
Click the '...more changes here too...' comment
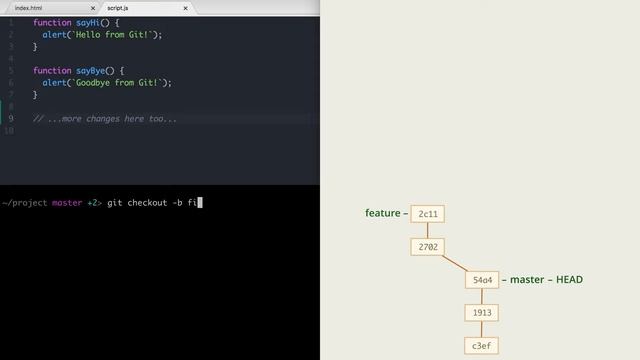click(x=105, y=119)
